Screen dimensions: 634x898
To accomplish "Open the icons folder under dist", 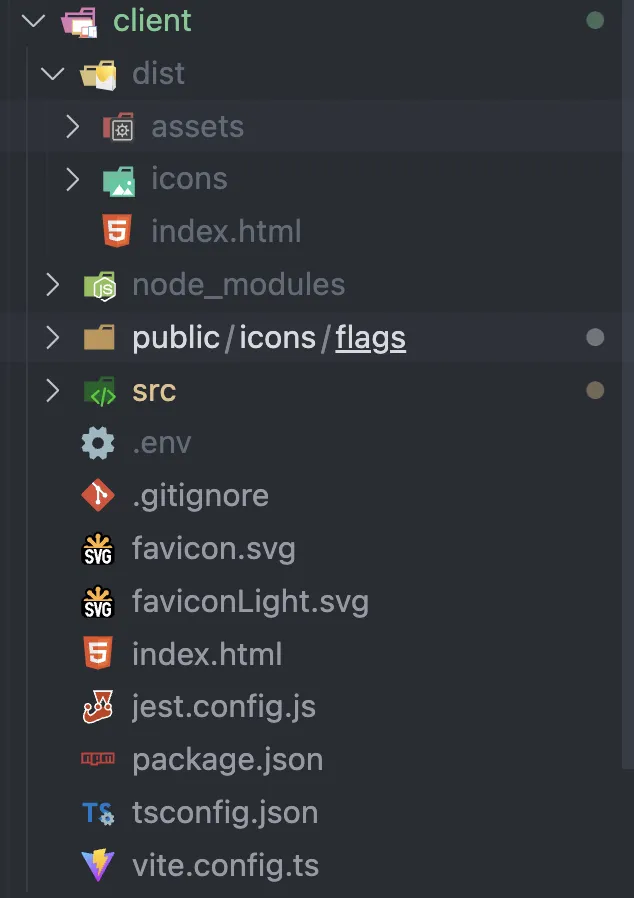I will [189, 179].
